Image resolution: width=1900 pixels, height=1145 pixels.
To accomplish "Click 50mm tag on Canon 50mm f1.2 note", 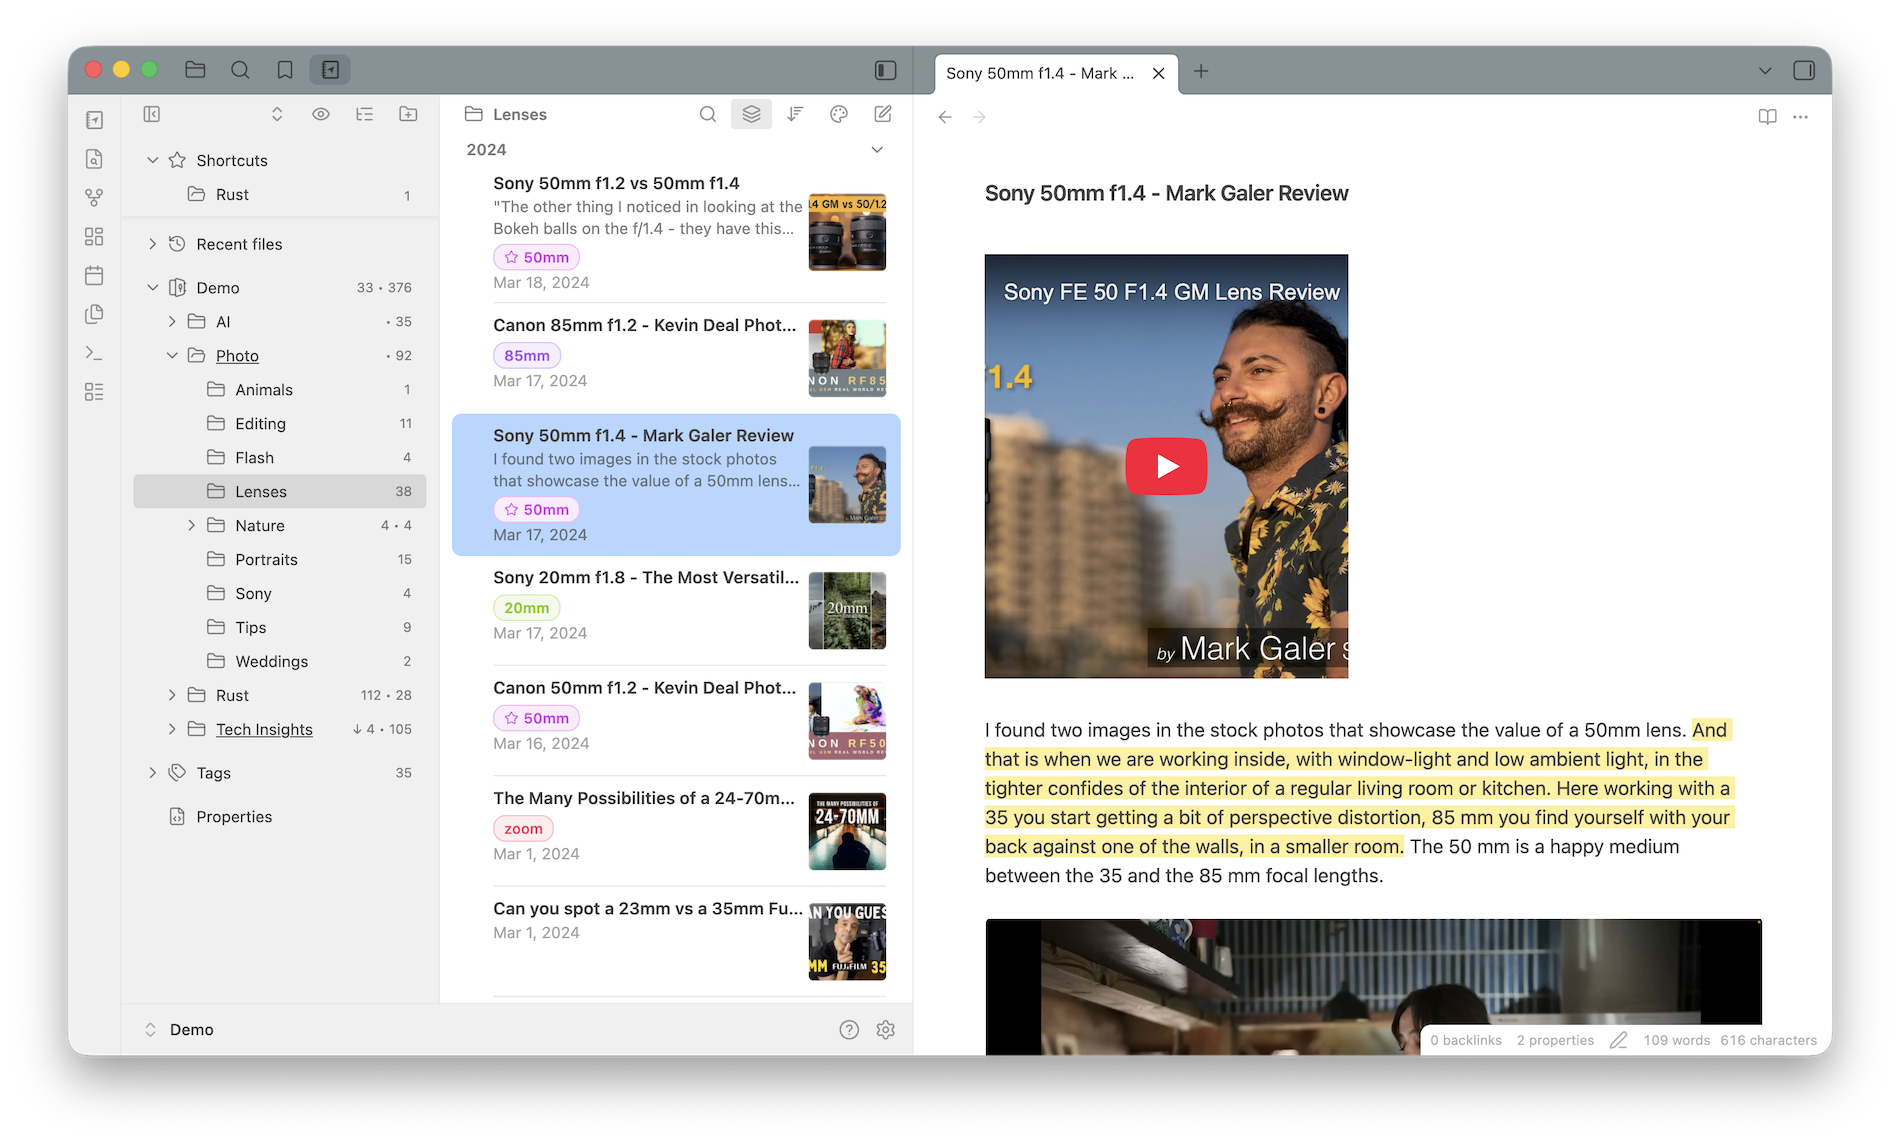I will point(536,718).
